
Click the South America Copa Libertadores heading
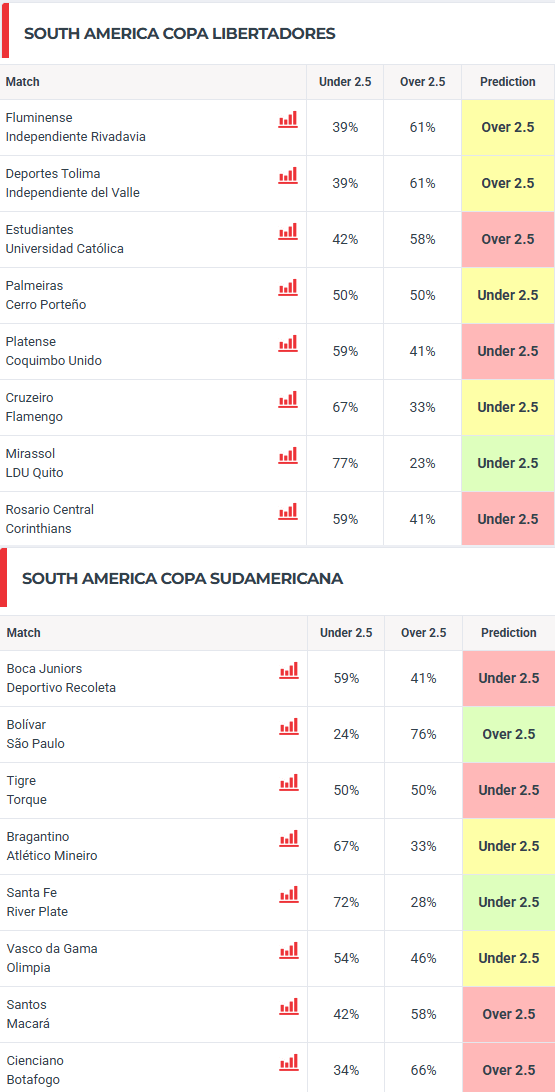[x=180, y=33]
